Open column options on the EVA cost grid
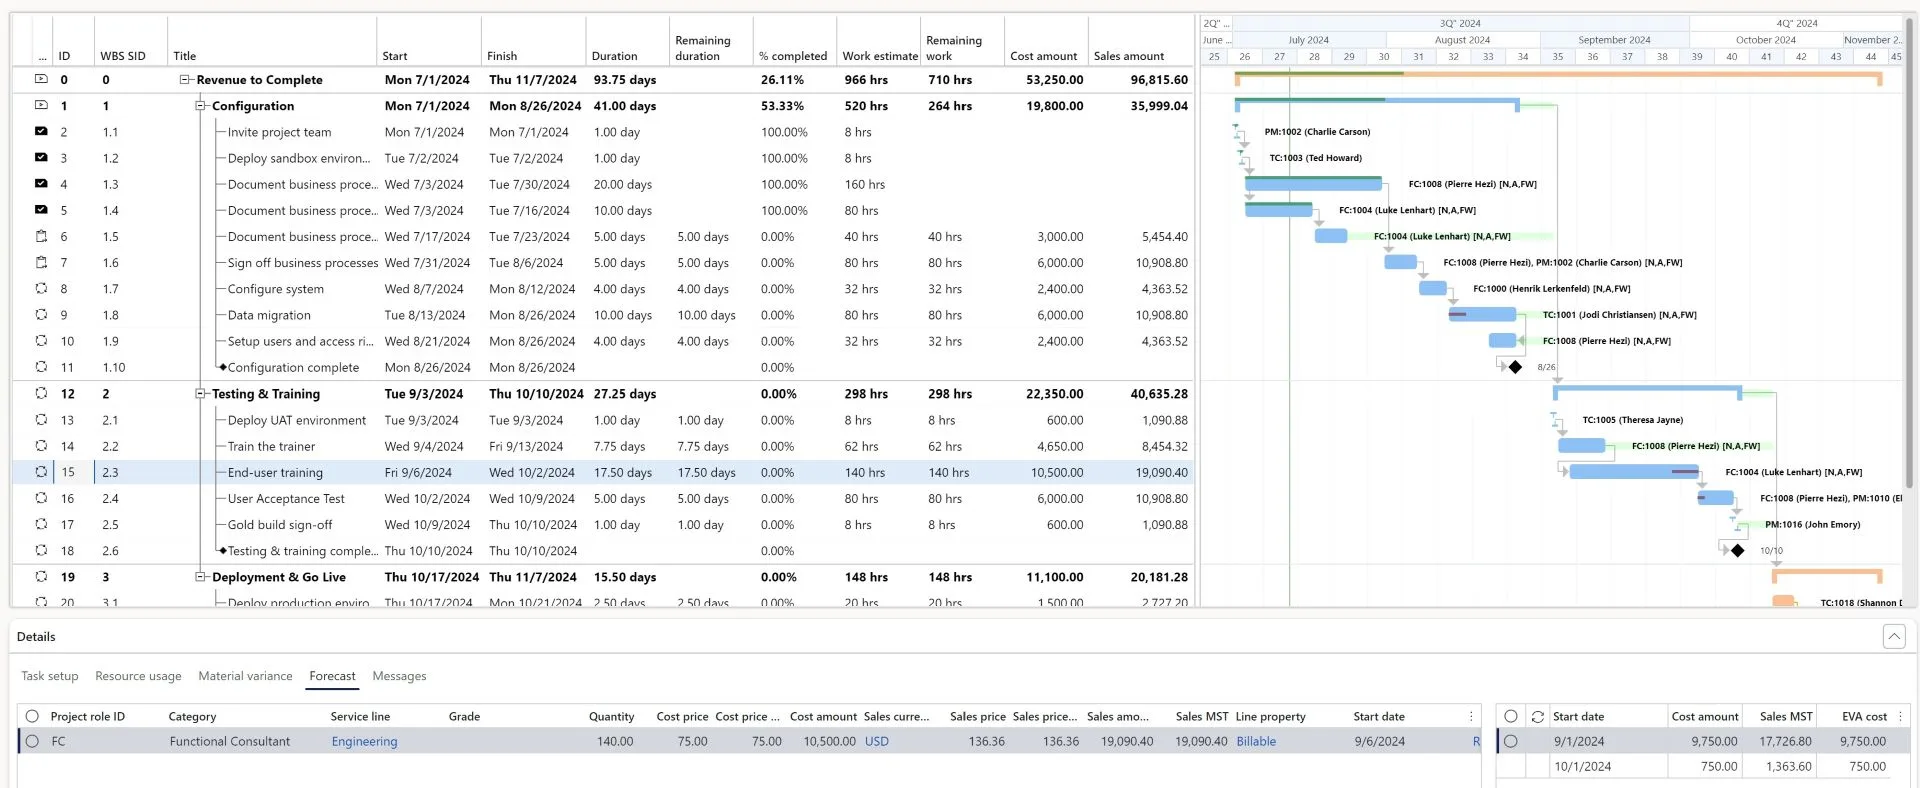 coord(1900,716)
